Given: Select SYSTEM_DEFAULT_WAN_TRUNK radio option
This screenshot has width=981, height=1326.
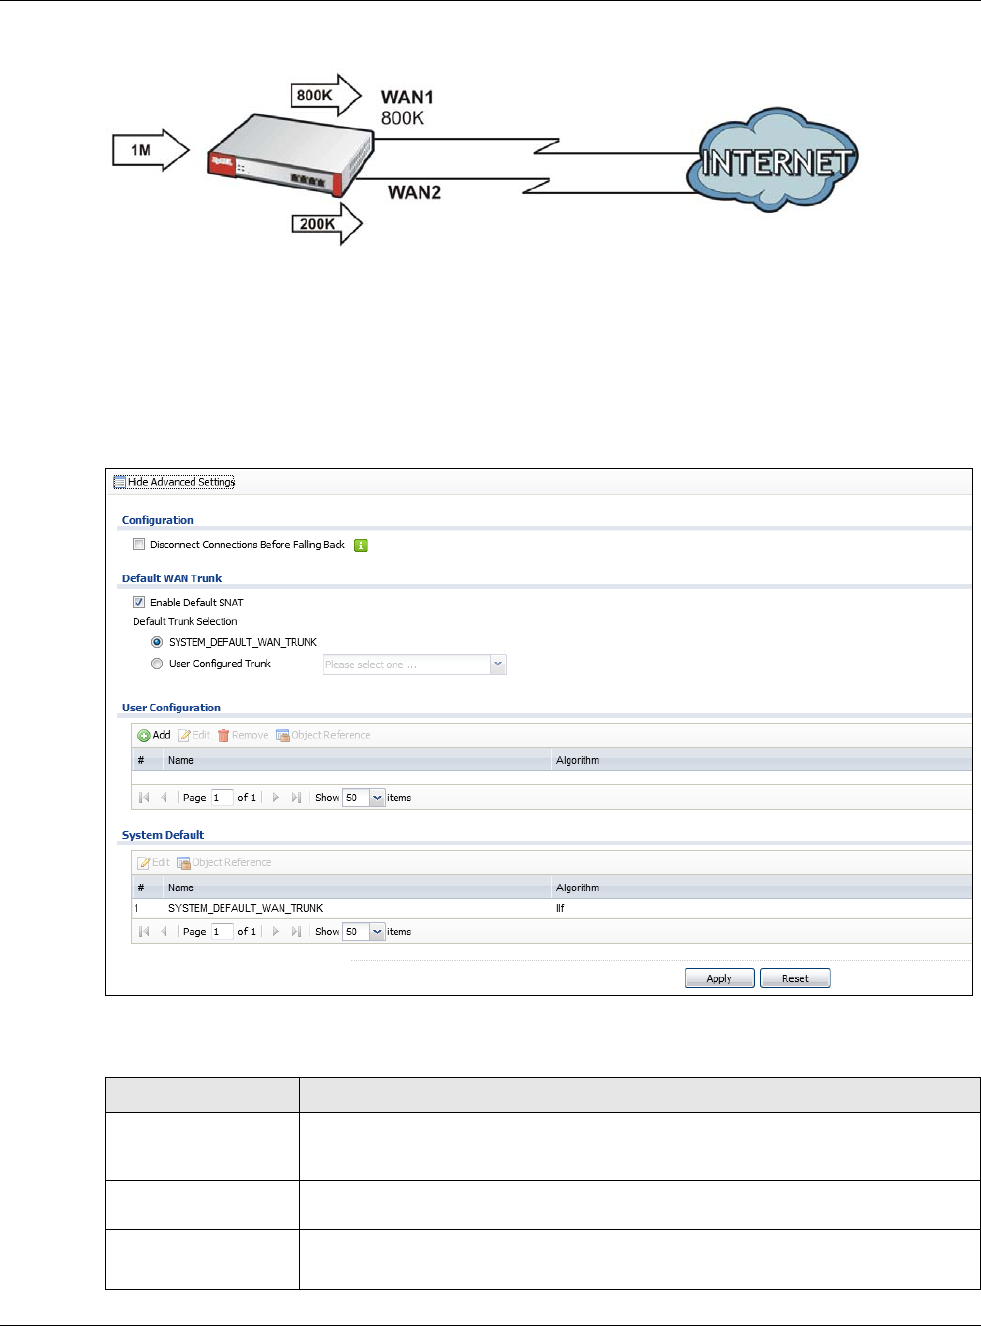Looking at the screenshot, I should click(157, 642).
